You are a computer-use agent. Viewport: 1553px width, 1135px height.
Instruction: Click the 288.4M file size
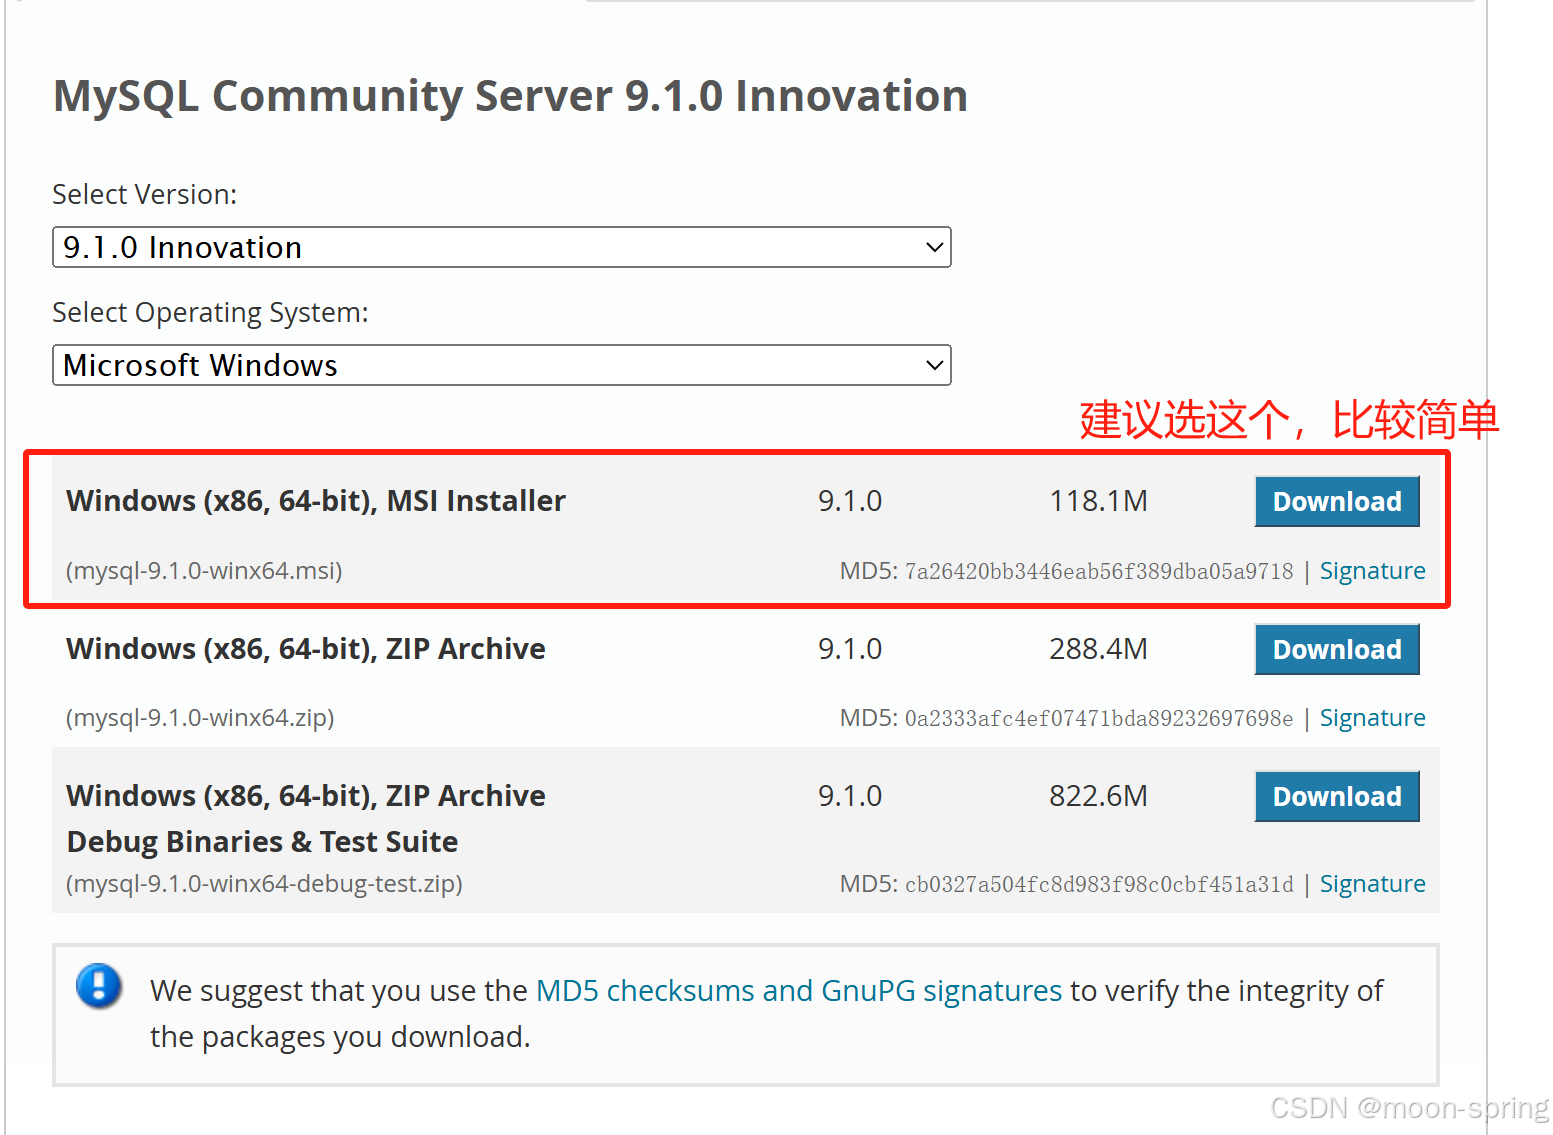tap(1098, 649)
